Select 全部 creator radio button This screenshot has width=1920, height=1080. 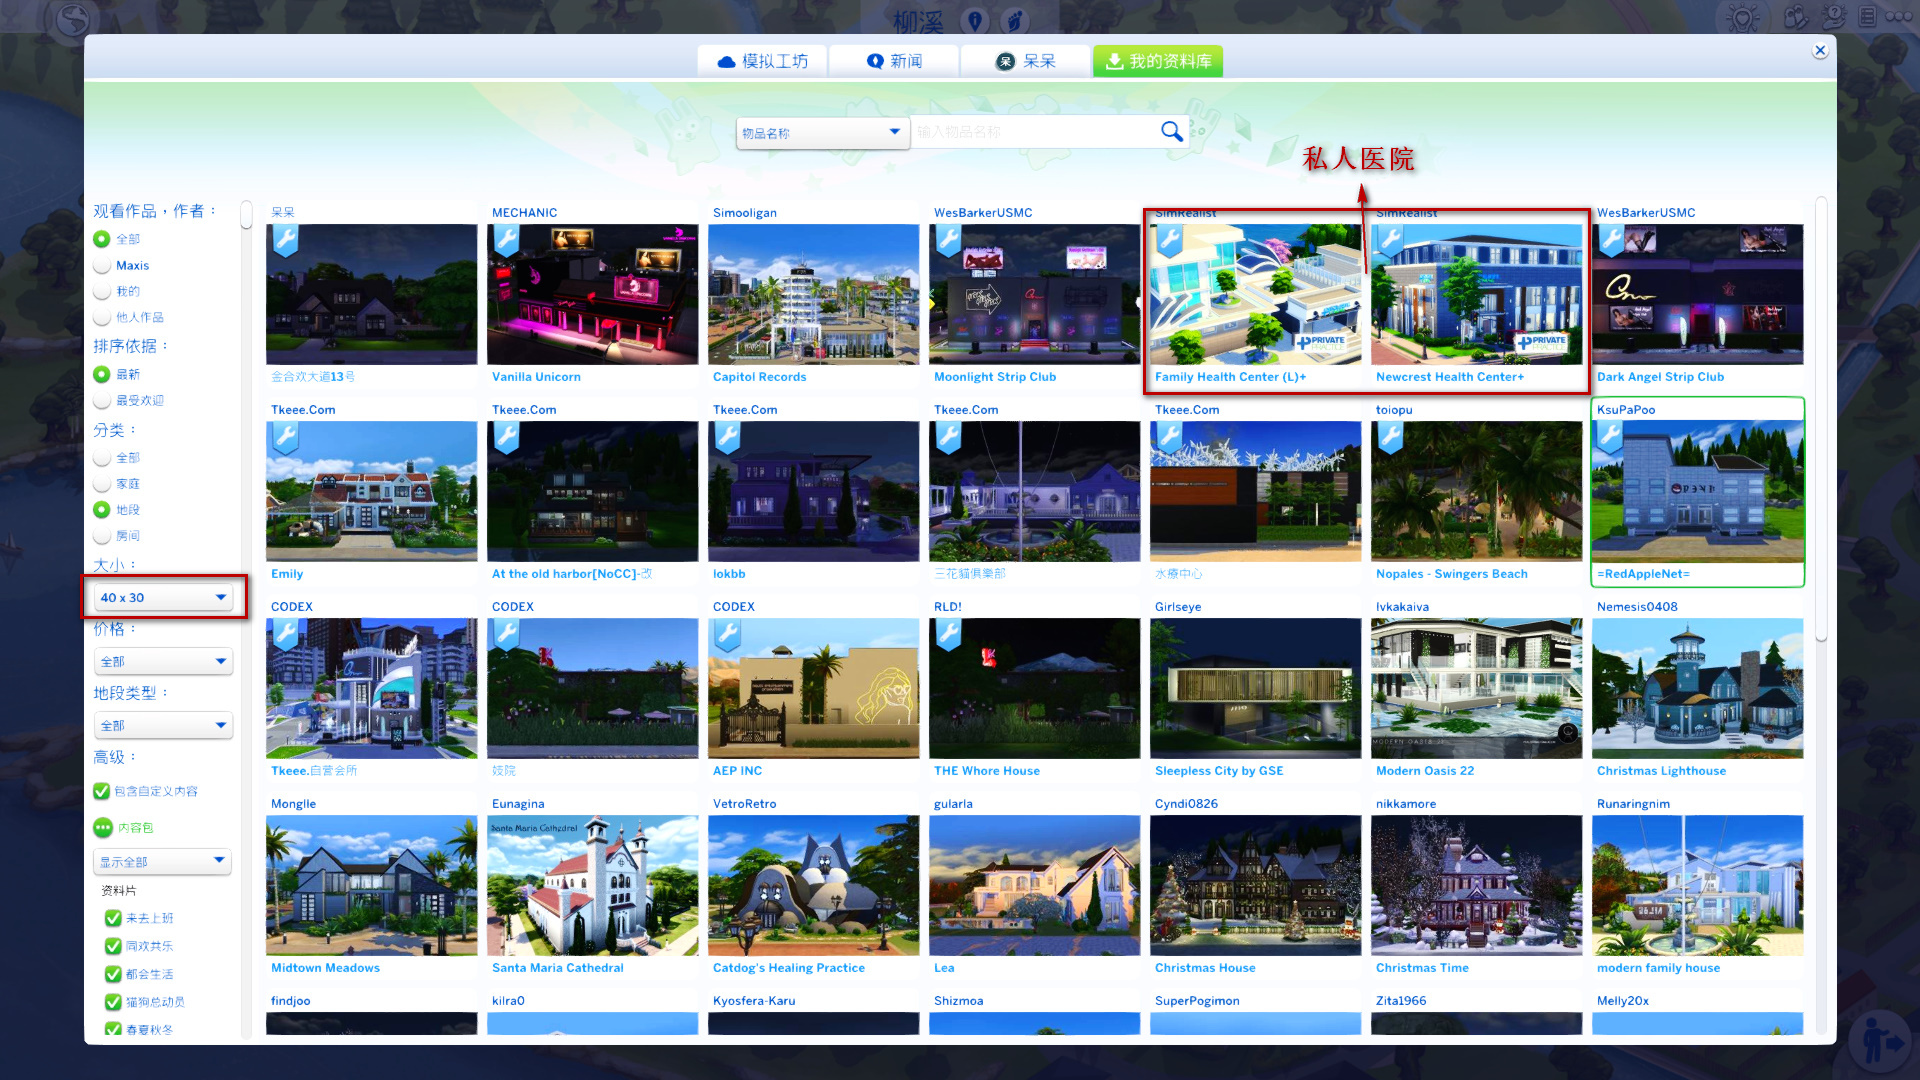click(x=101, y=239)
